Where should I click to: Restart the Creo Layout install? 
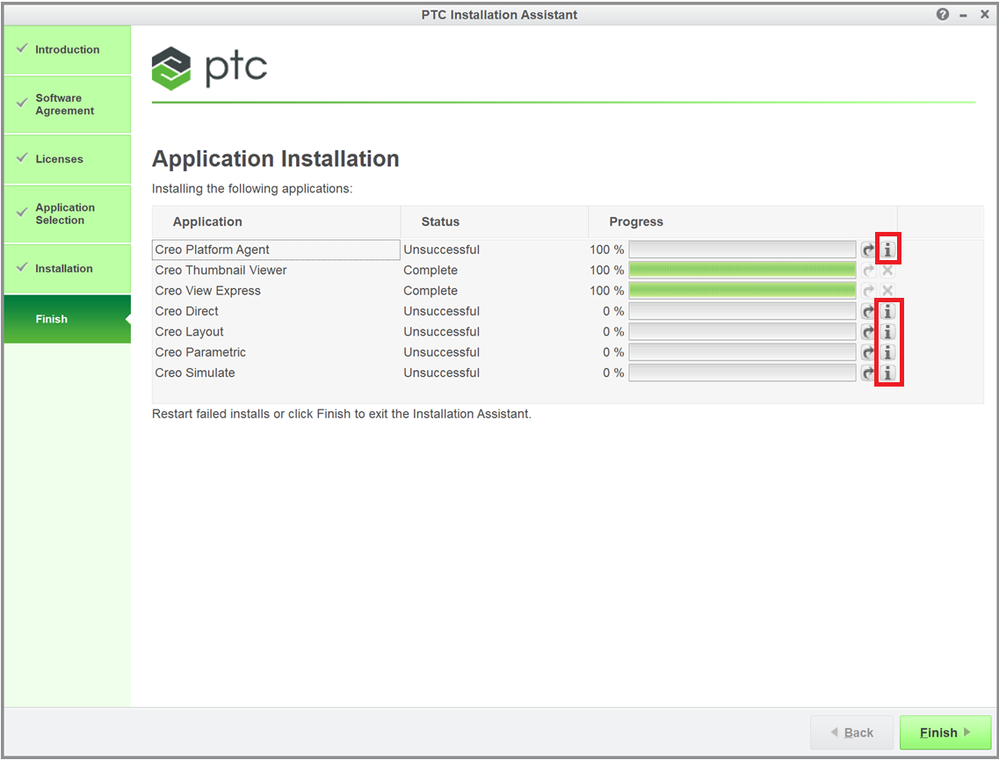tap(868, 332)
